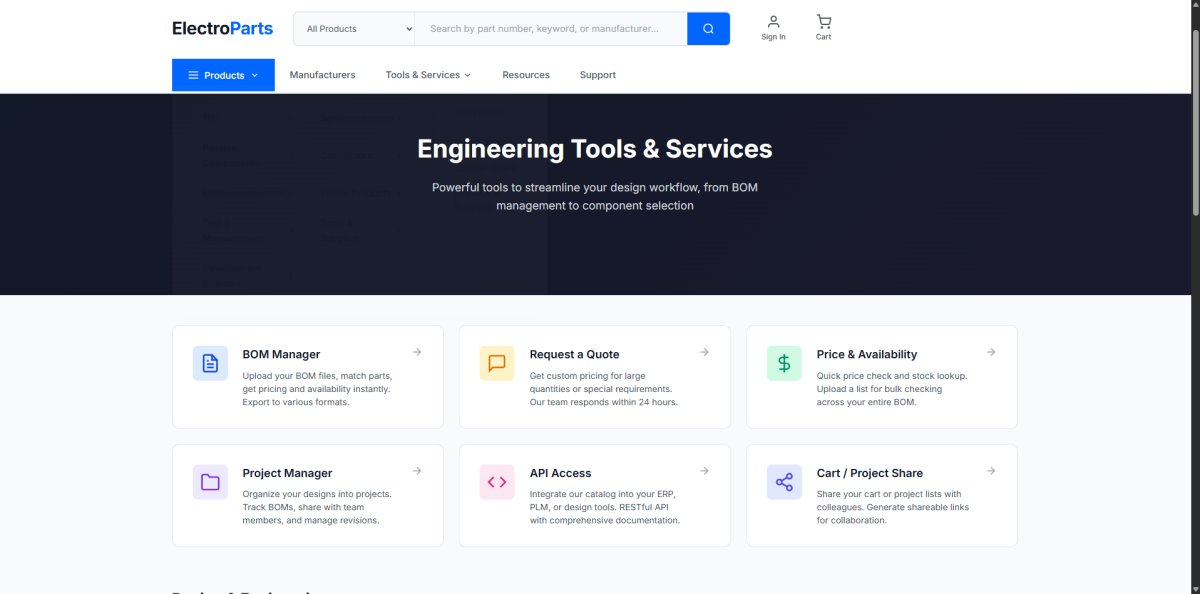Select the API Access code brackets icon

tap(497, 482)
